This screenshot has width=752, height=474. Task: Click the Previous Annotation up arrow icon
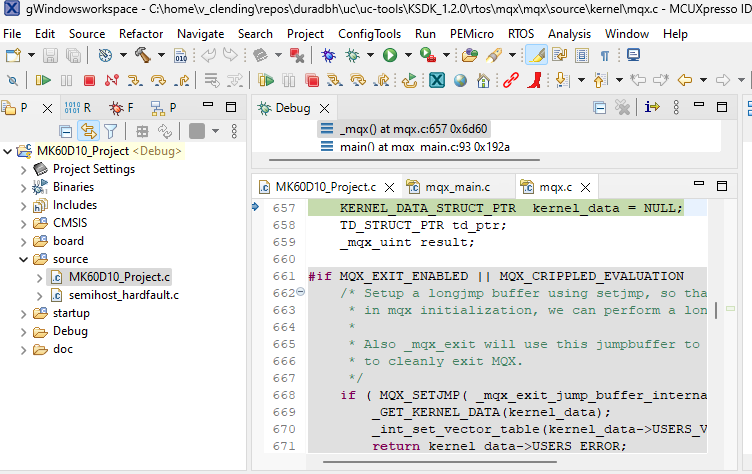click(600, 80)
